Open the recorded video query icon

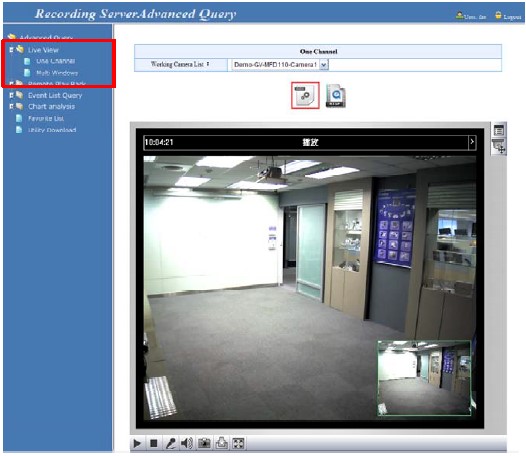pos(336,96)
